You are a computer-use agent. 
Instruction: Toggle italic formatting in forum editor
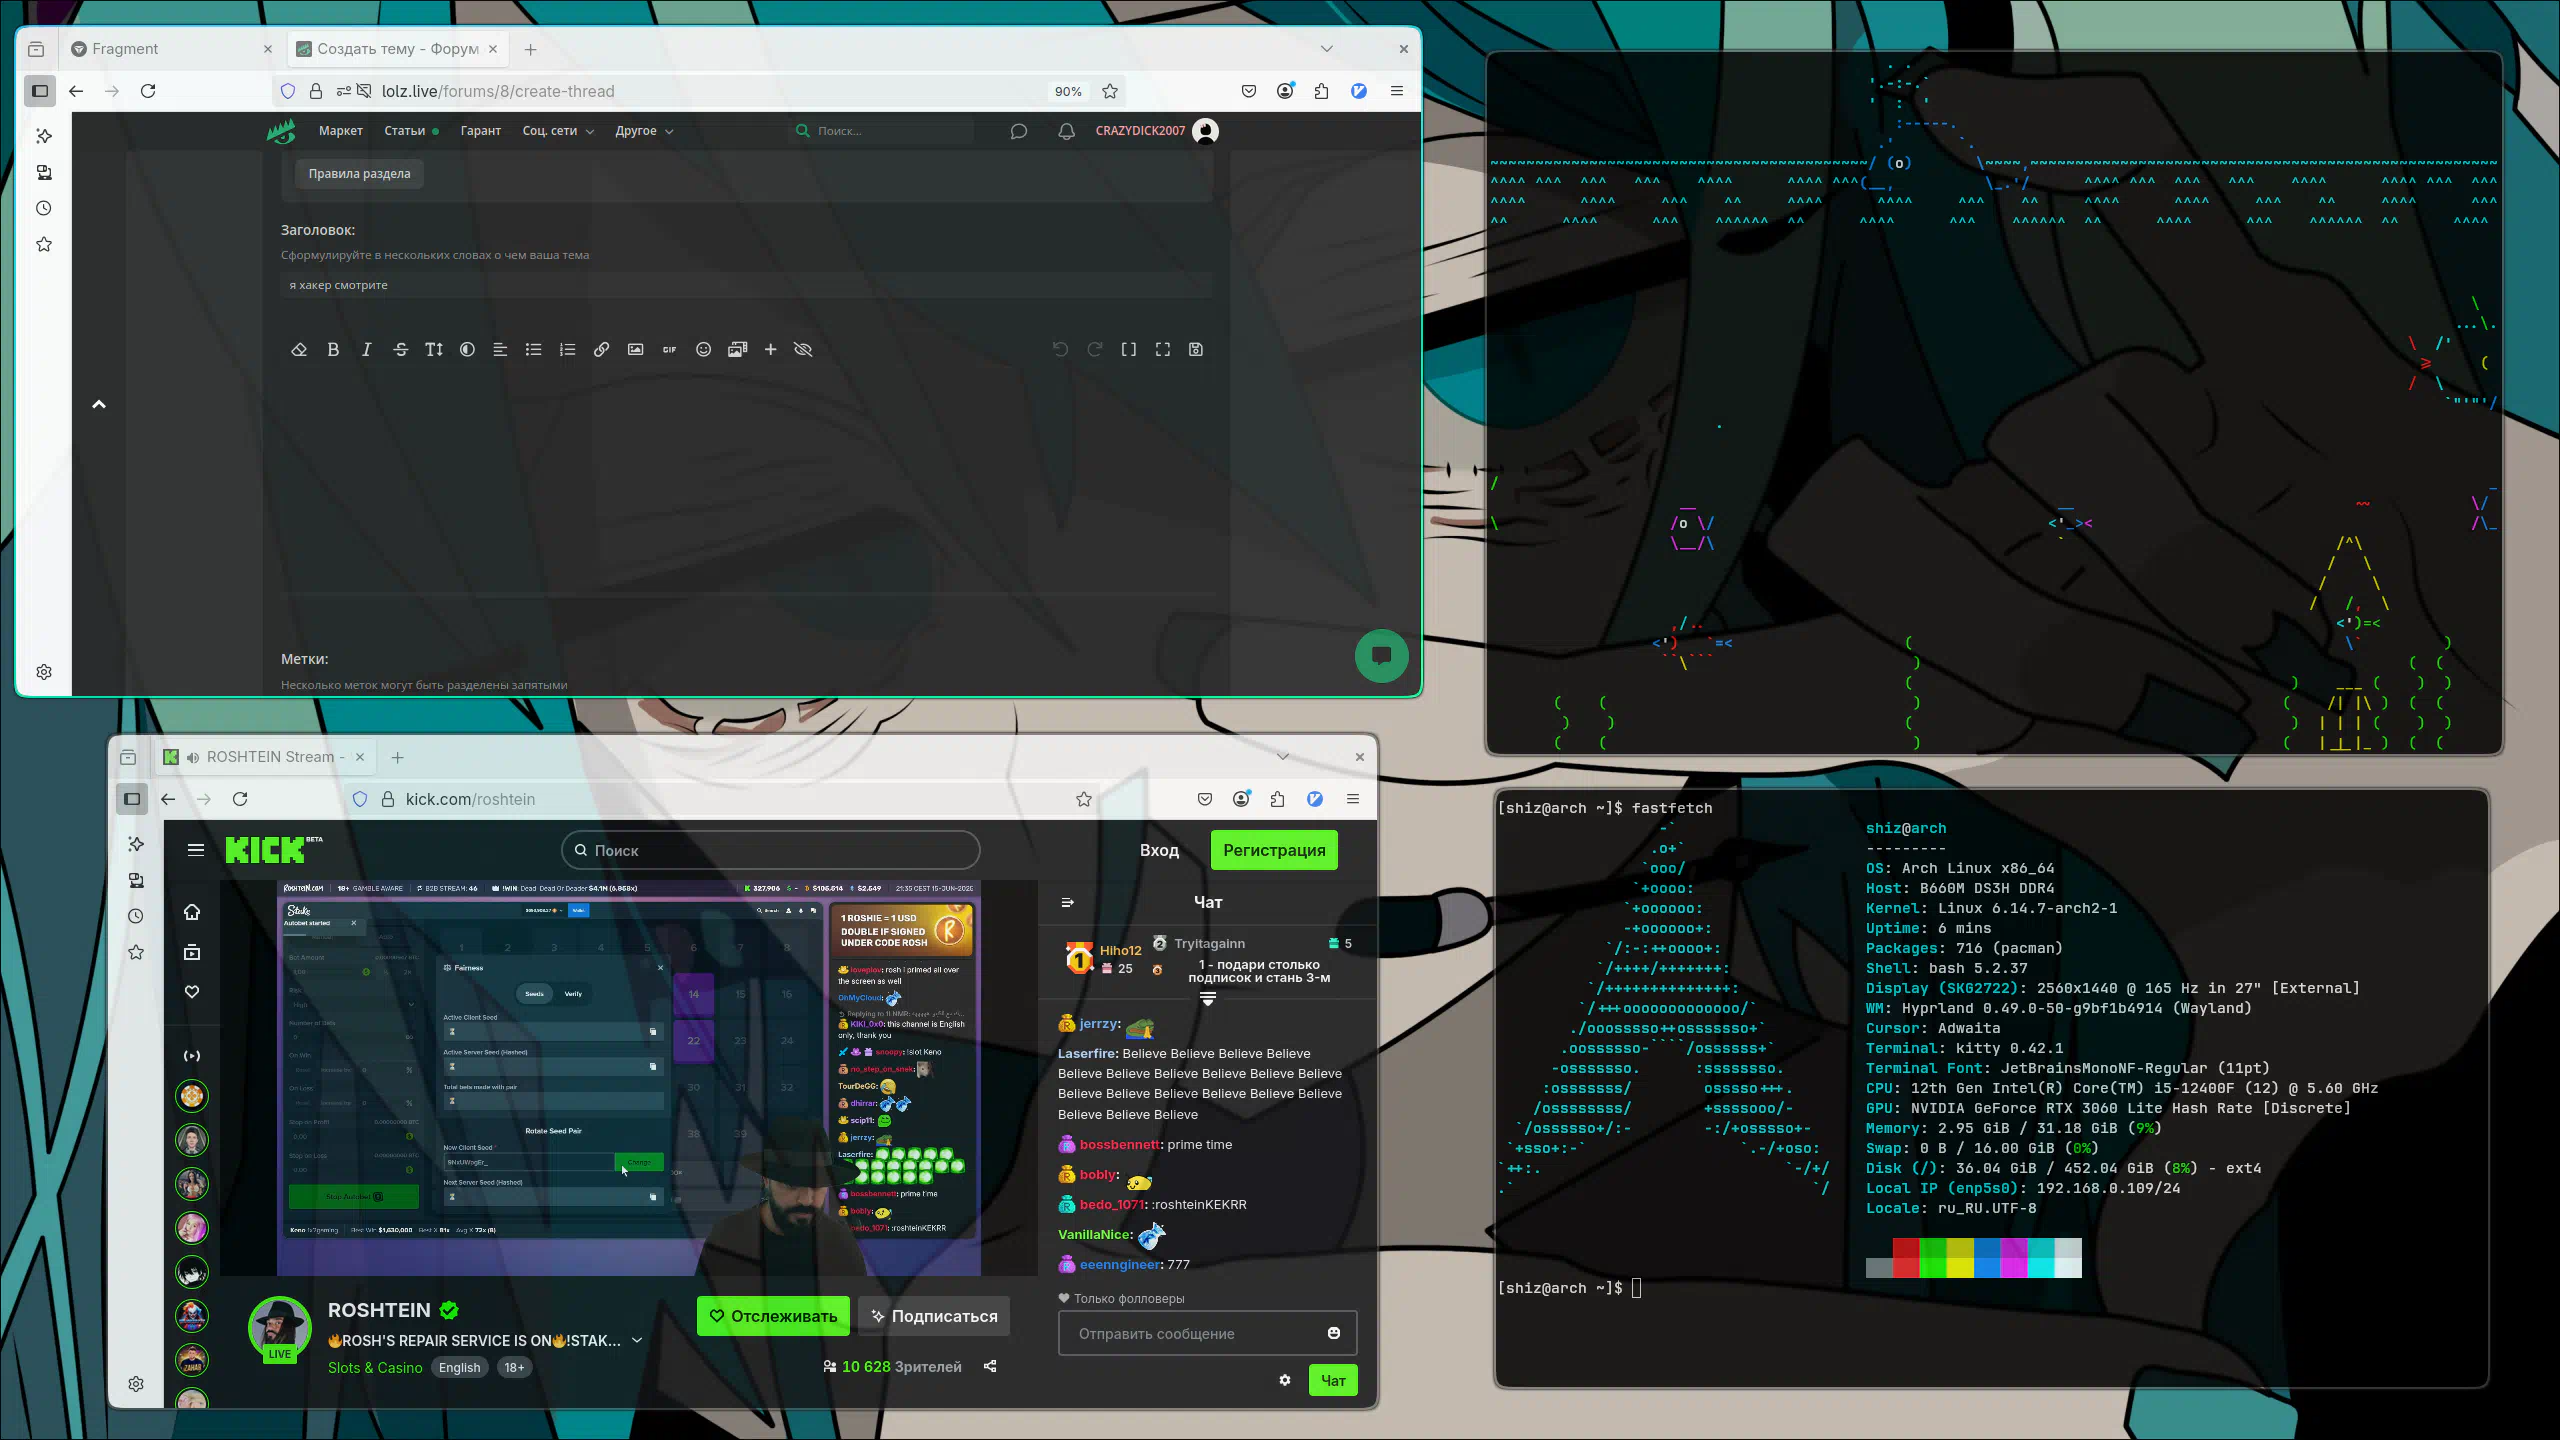pyautogui.click(x=366, y=349)
